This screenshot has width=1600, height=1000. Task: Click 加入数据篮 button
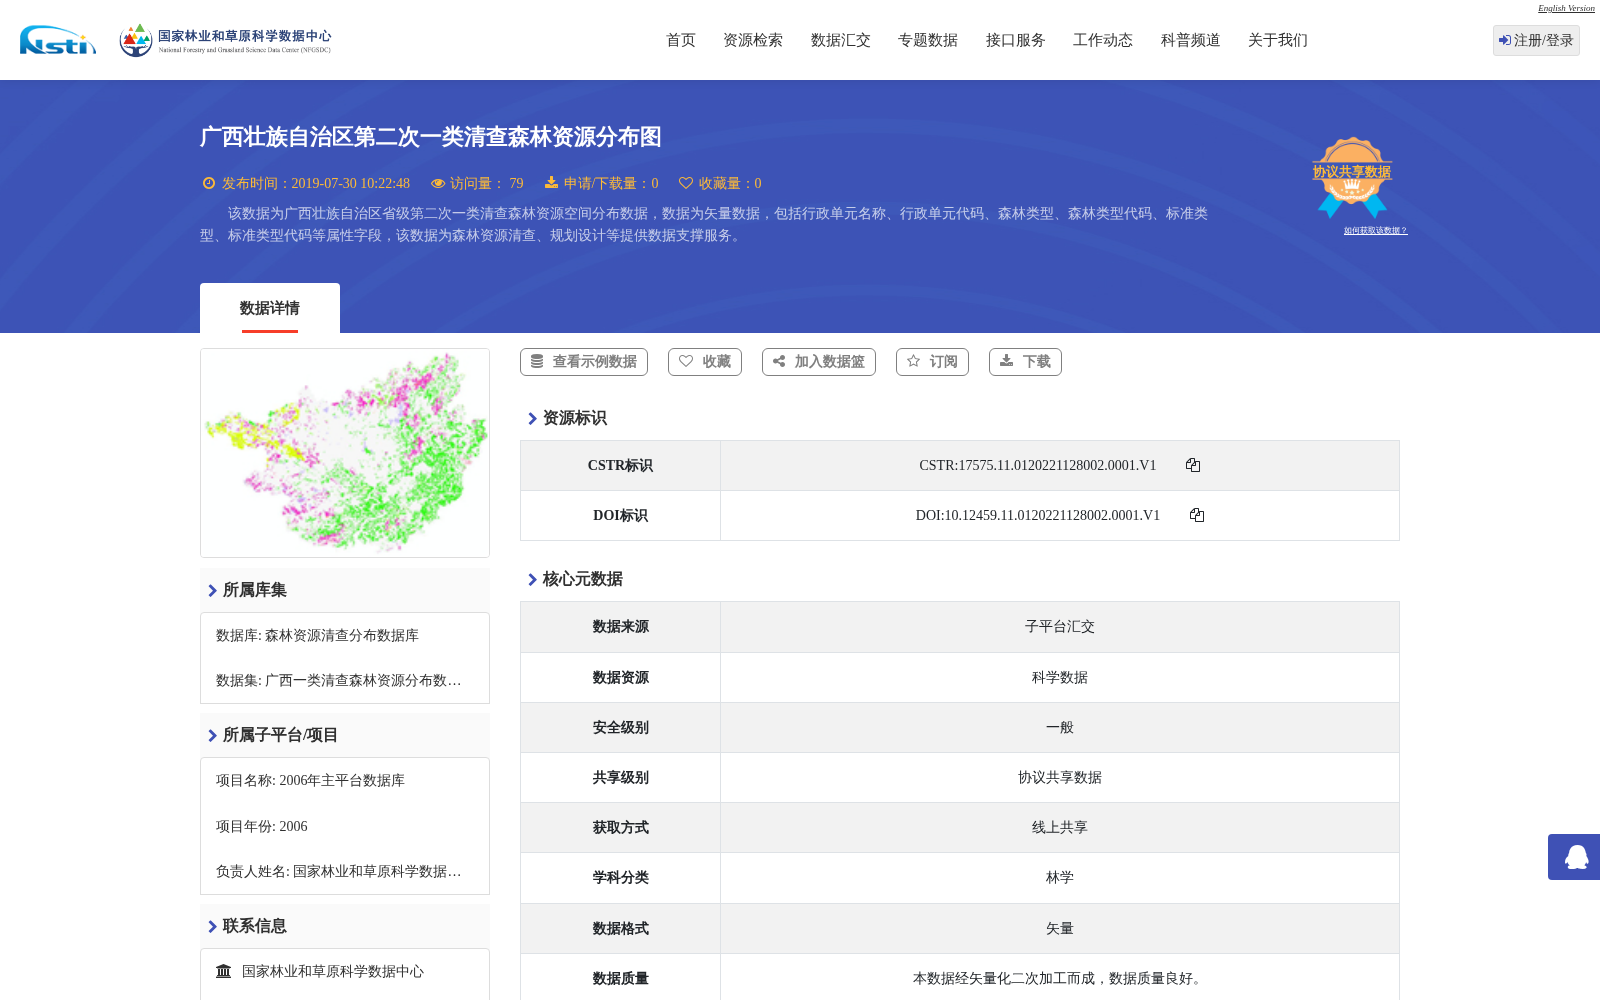(x=819, y=362)
